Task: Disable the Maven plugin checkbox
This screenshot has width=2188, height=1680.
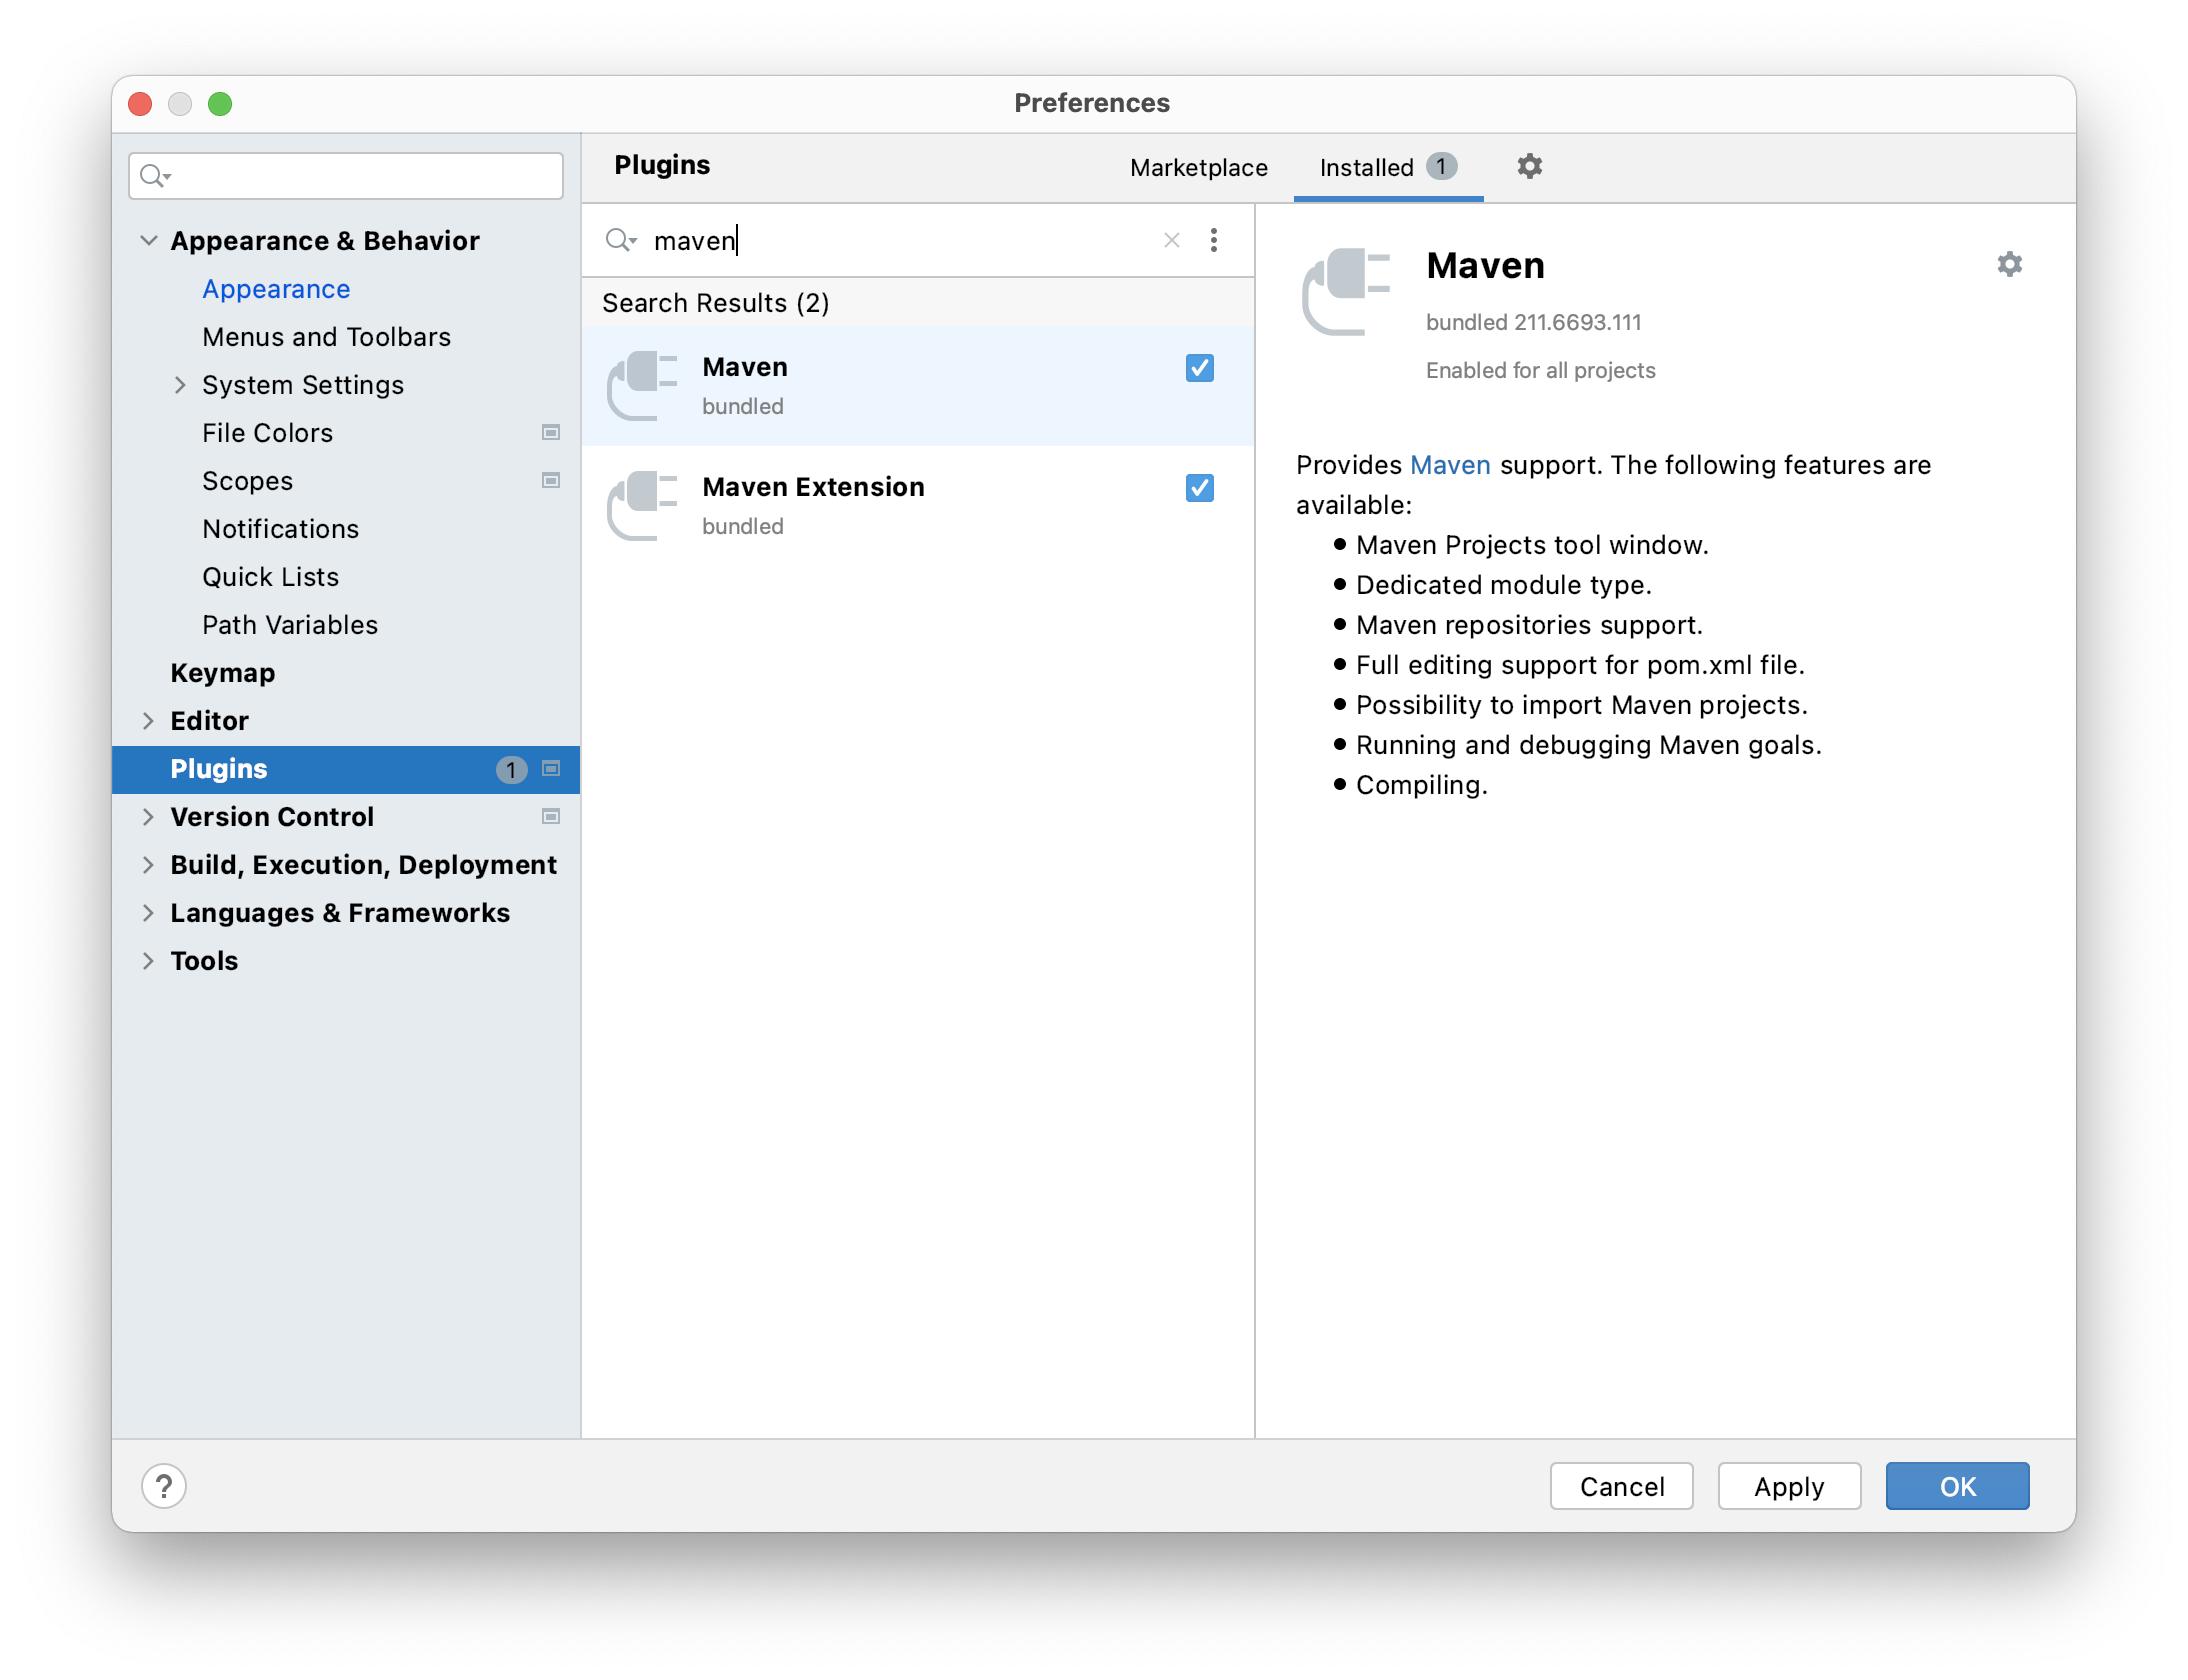Action: 1199,368
